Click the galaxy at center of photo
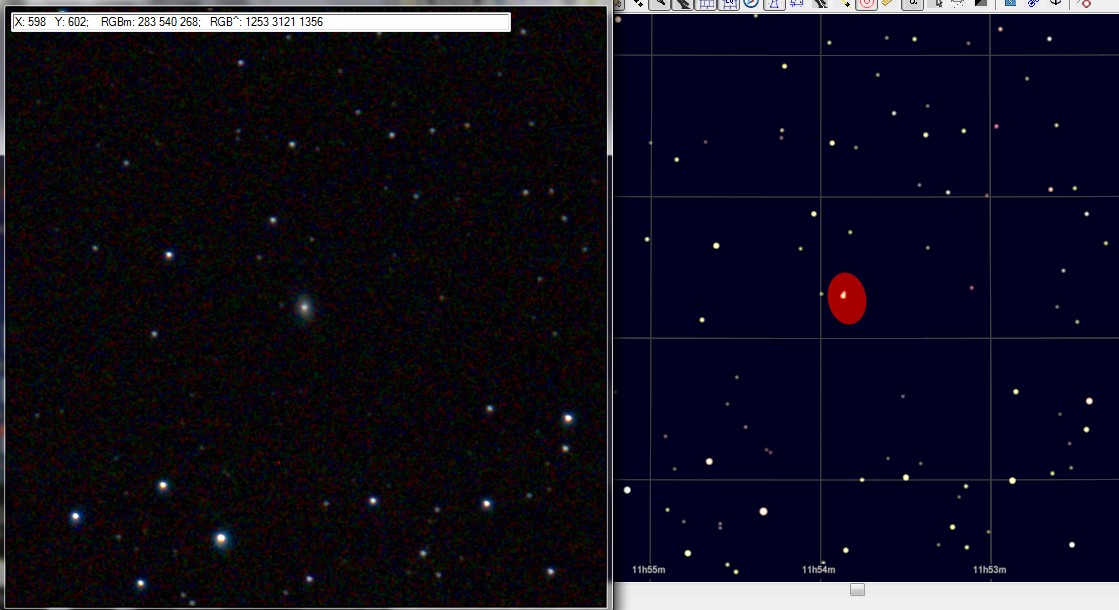Viewport: 1119px width, 610px height. point(305,307)
